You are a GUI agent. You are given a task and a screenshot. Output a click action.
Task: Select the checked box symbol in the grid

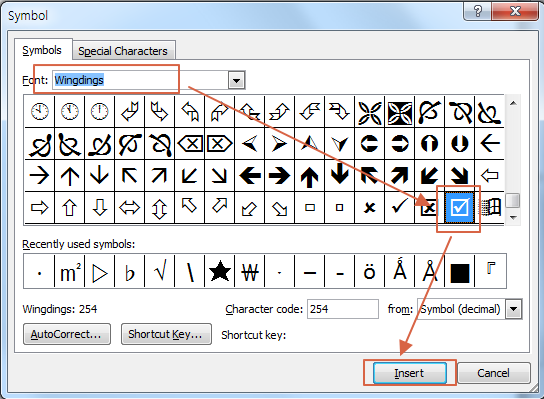(x=459, y=207)
